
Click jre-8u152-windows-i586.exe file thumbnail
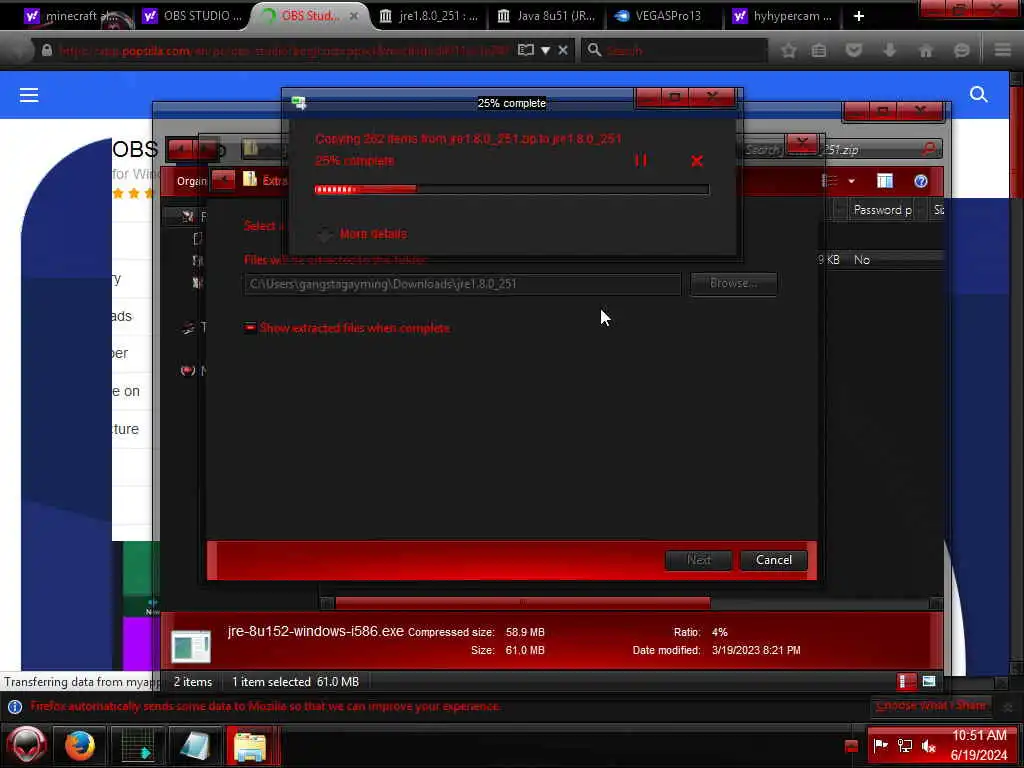(191, 646)
